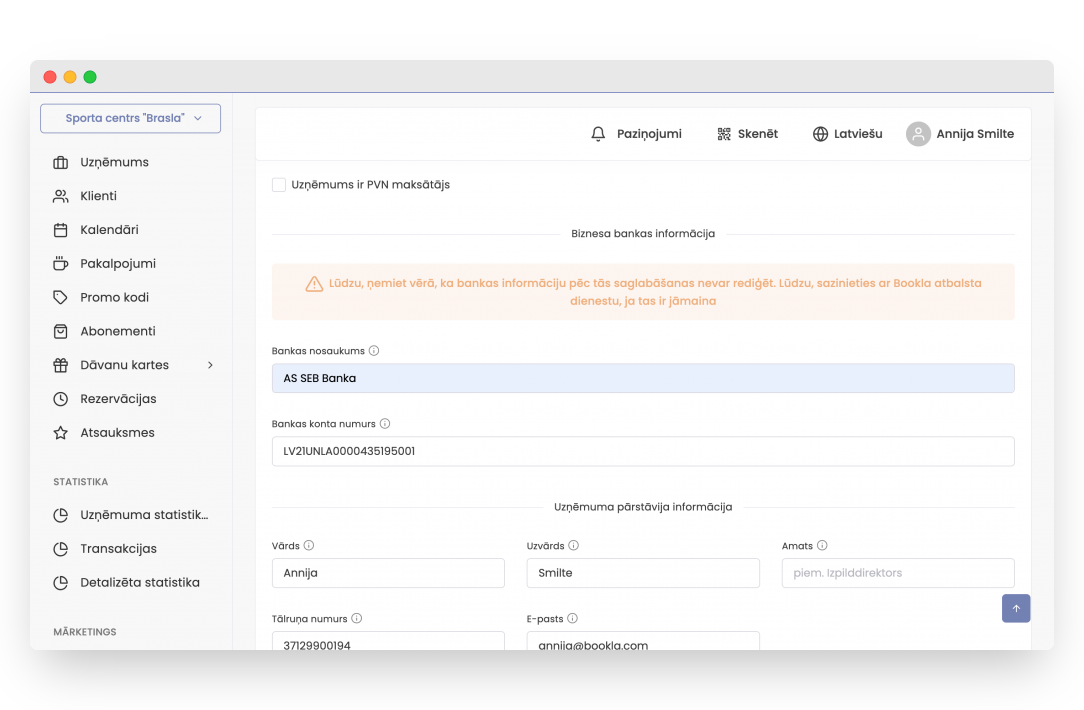Screen dimensions: 1084x710
Task: Select the Abonementi sidebar item
Action: pyautogui.click(x=117, y=331)
